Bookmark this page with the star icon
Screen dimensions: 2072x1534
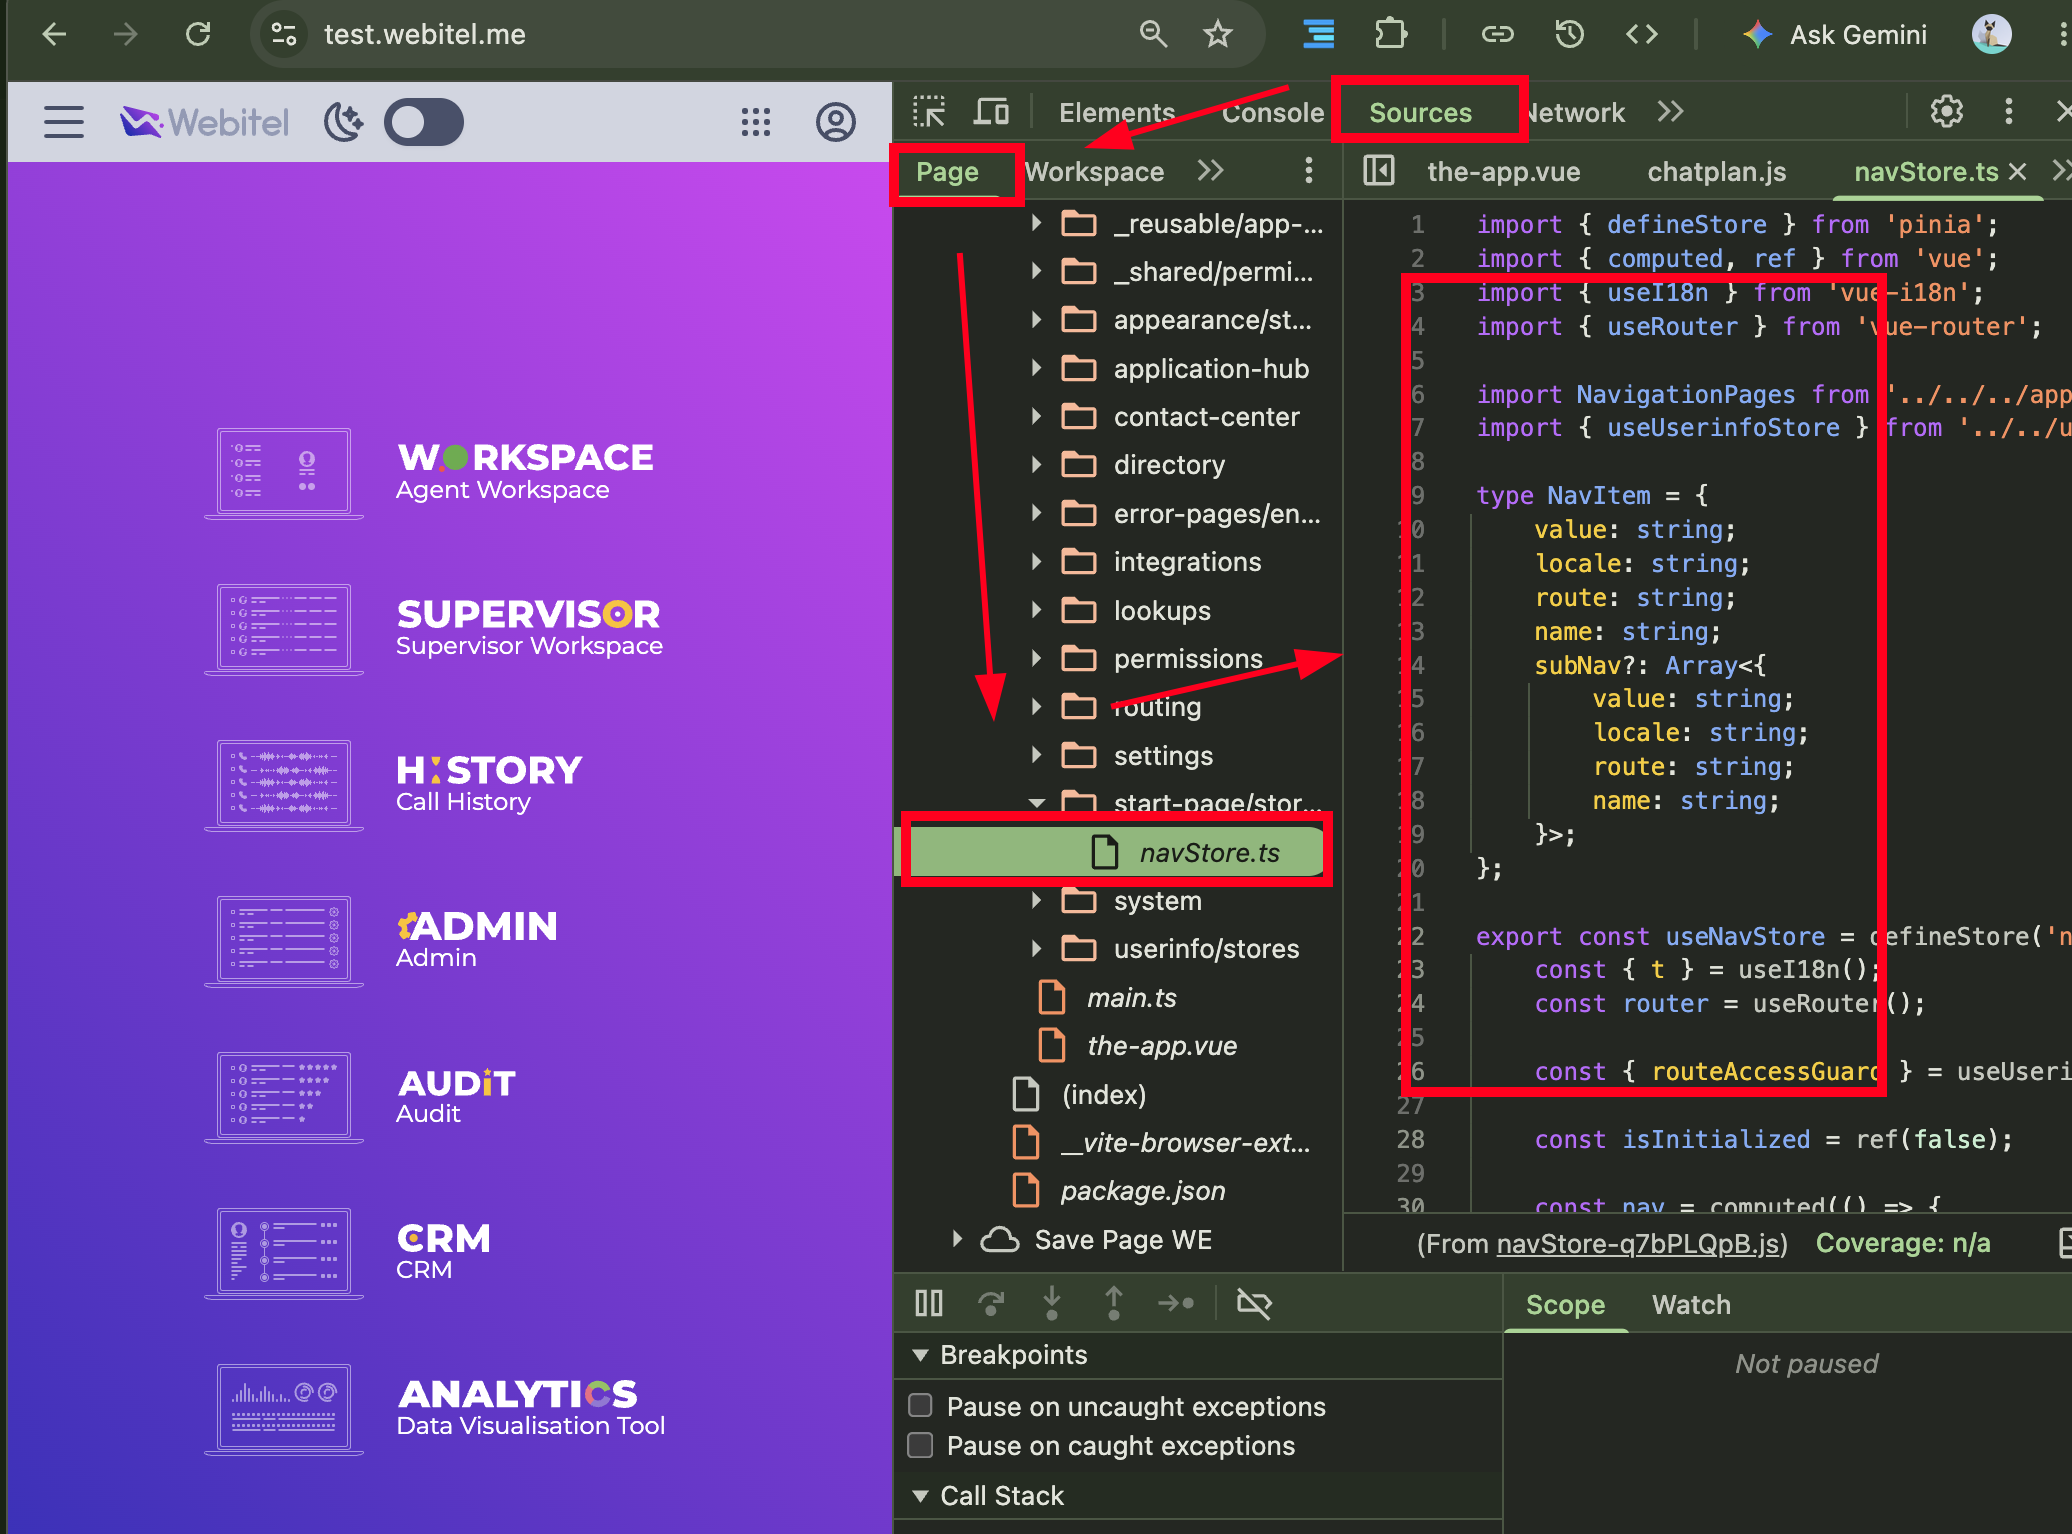coord(1217,35)
